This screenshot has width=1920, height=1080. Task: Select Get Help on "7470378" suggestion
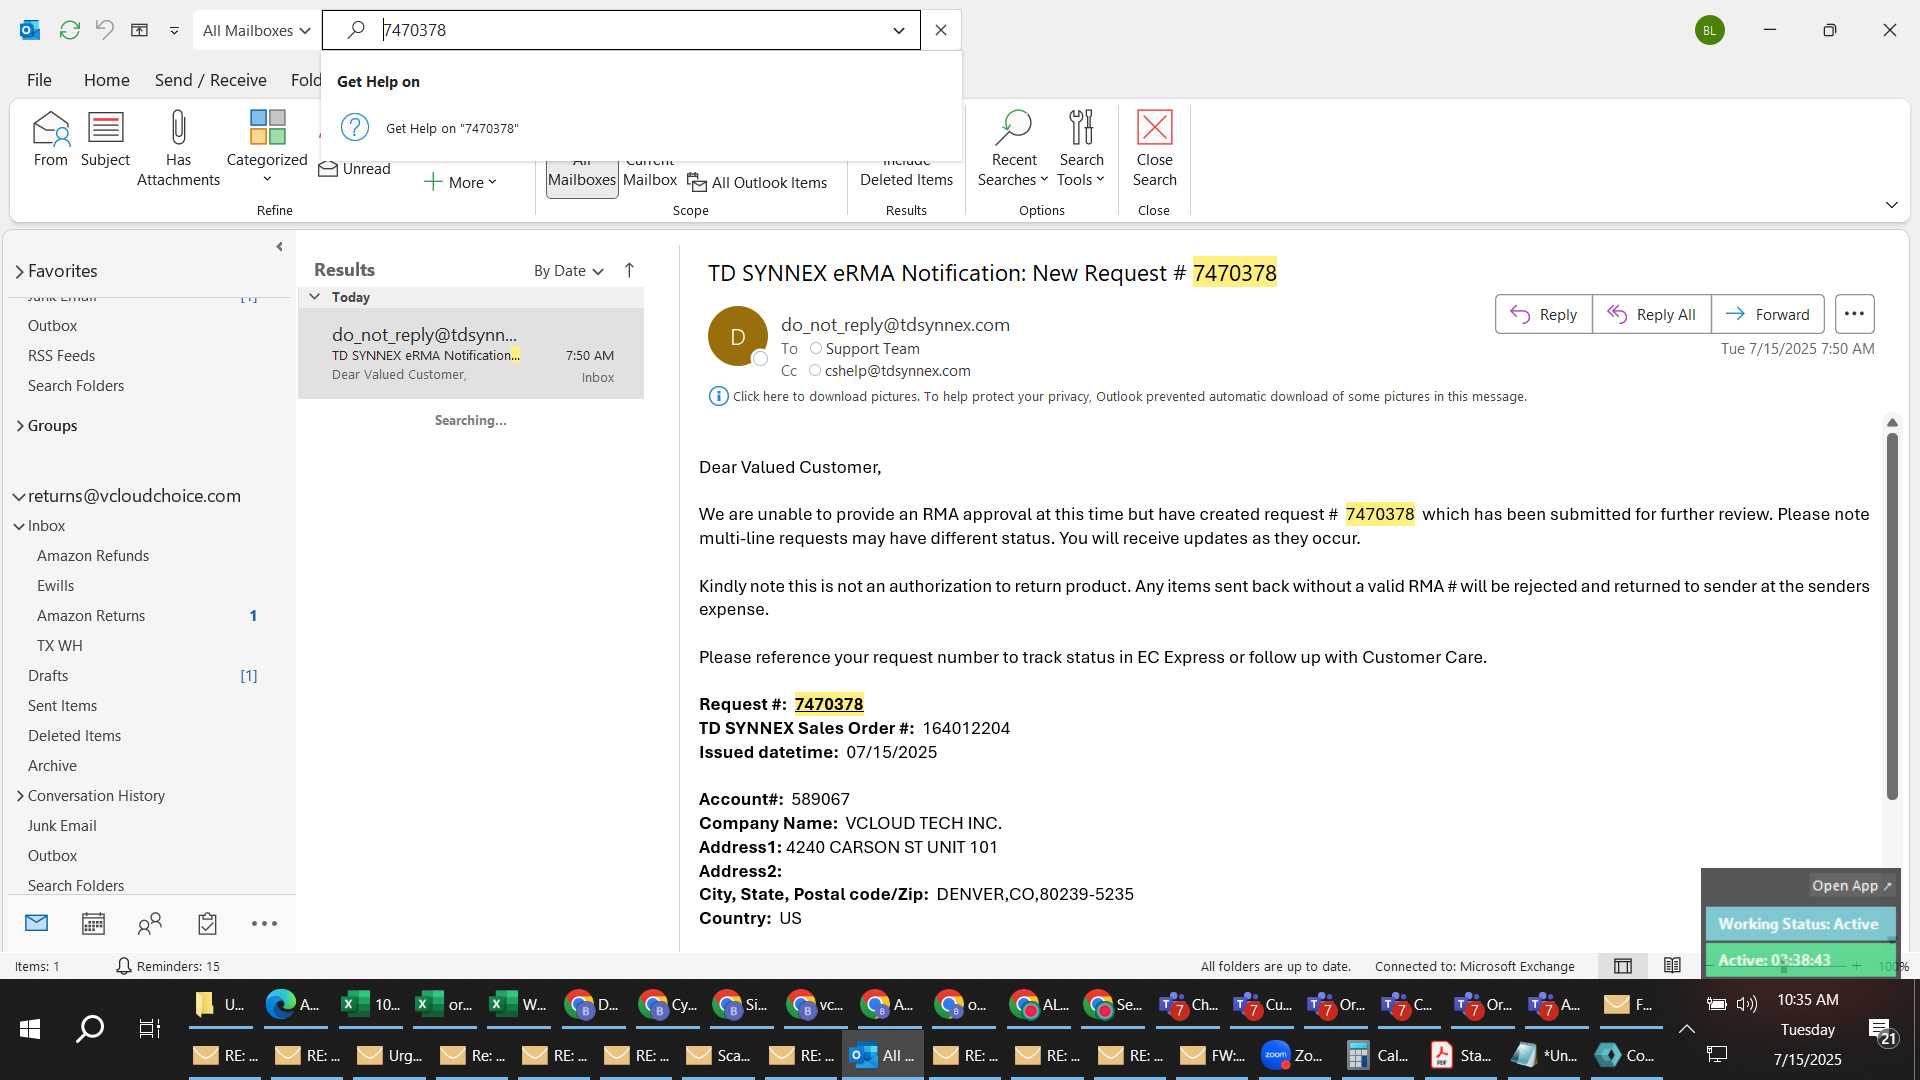pos(640,128)
